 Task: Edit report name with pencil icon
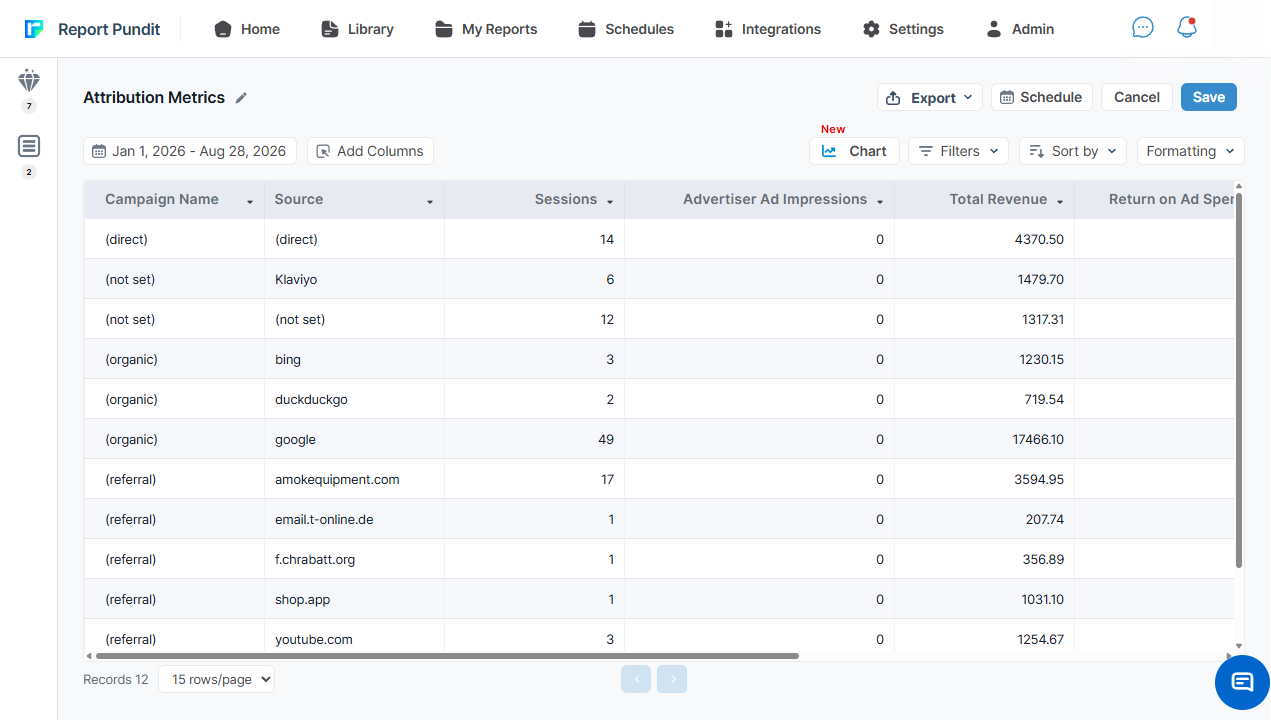241,98
